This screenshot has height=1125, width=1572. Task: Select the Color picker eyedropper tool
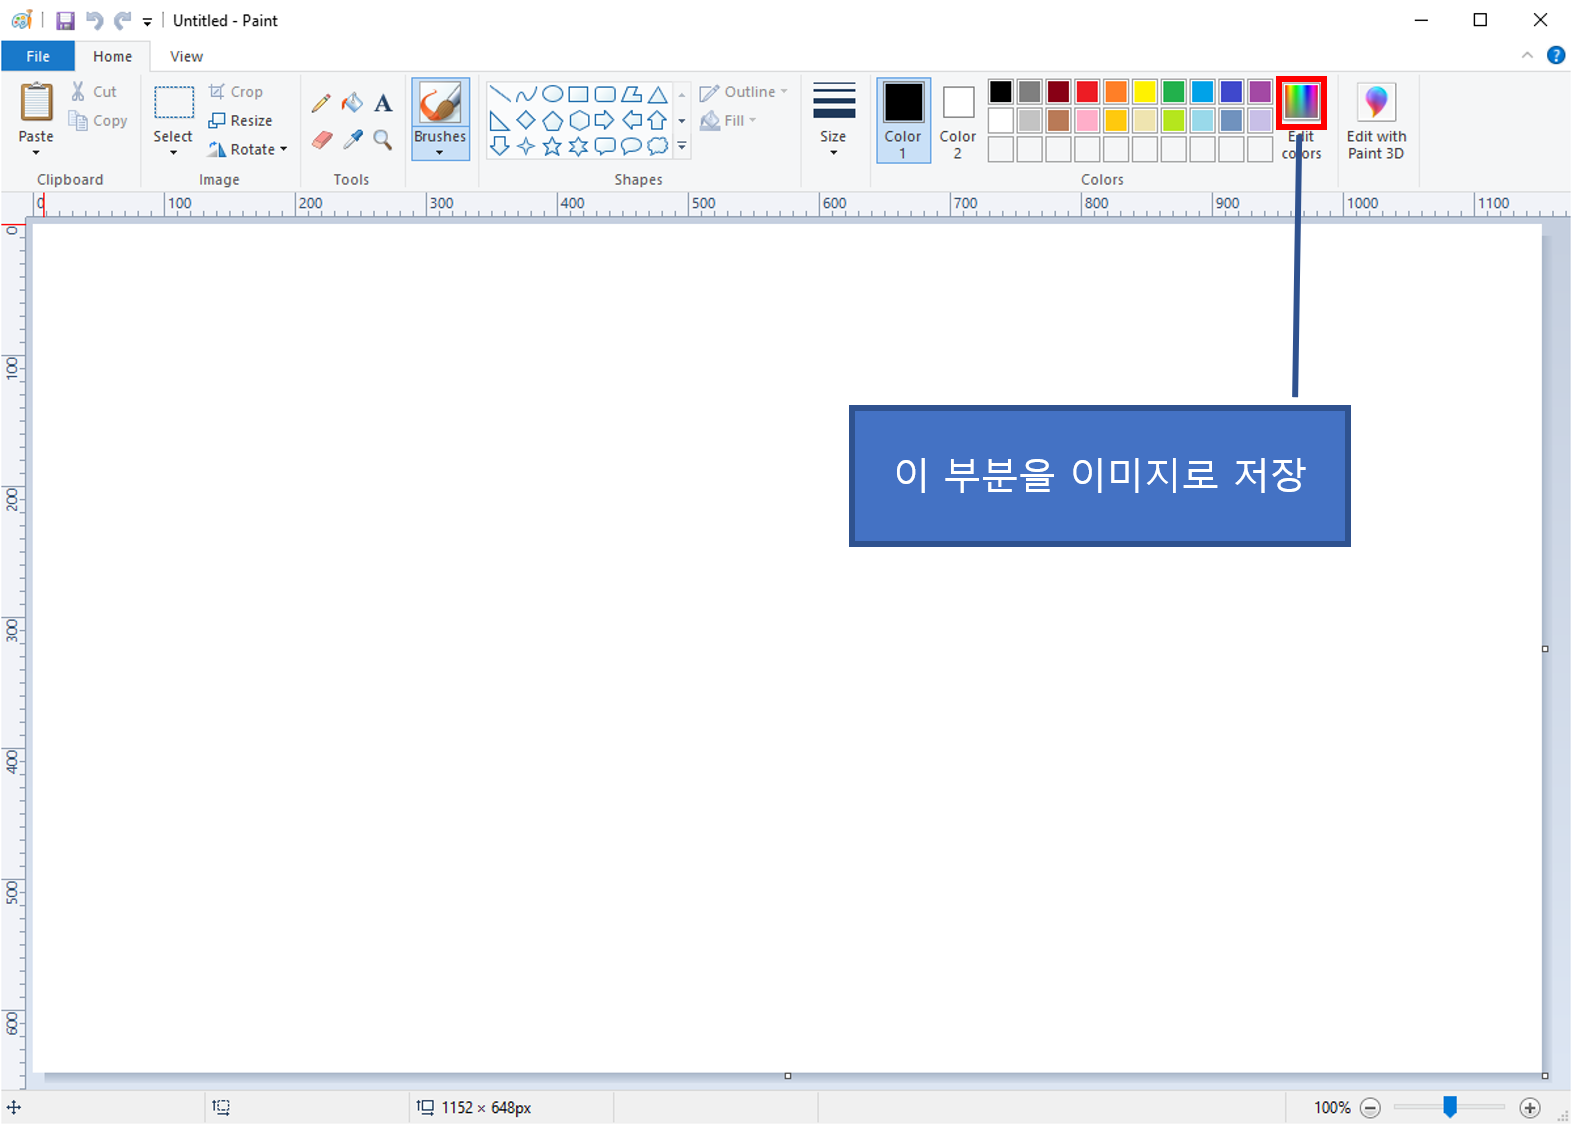point(352,140)
